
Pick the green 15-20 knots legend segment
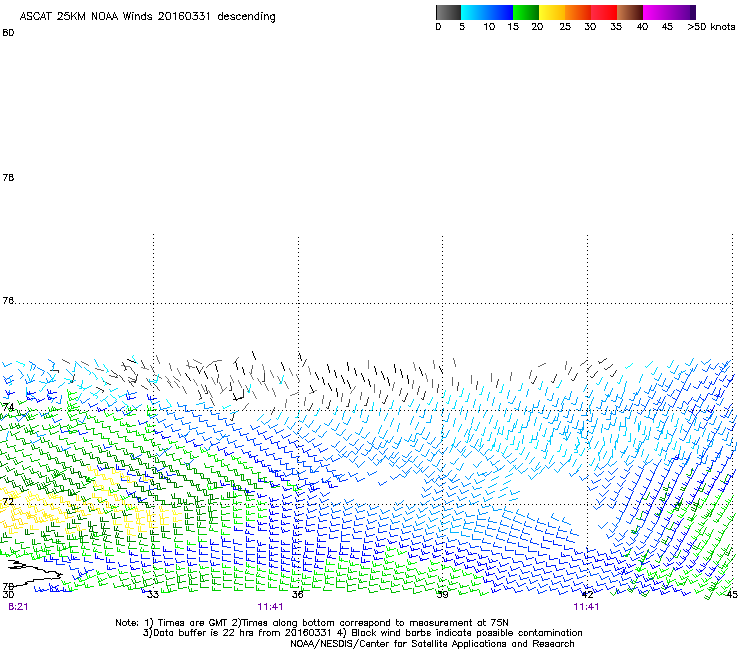526,12
